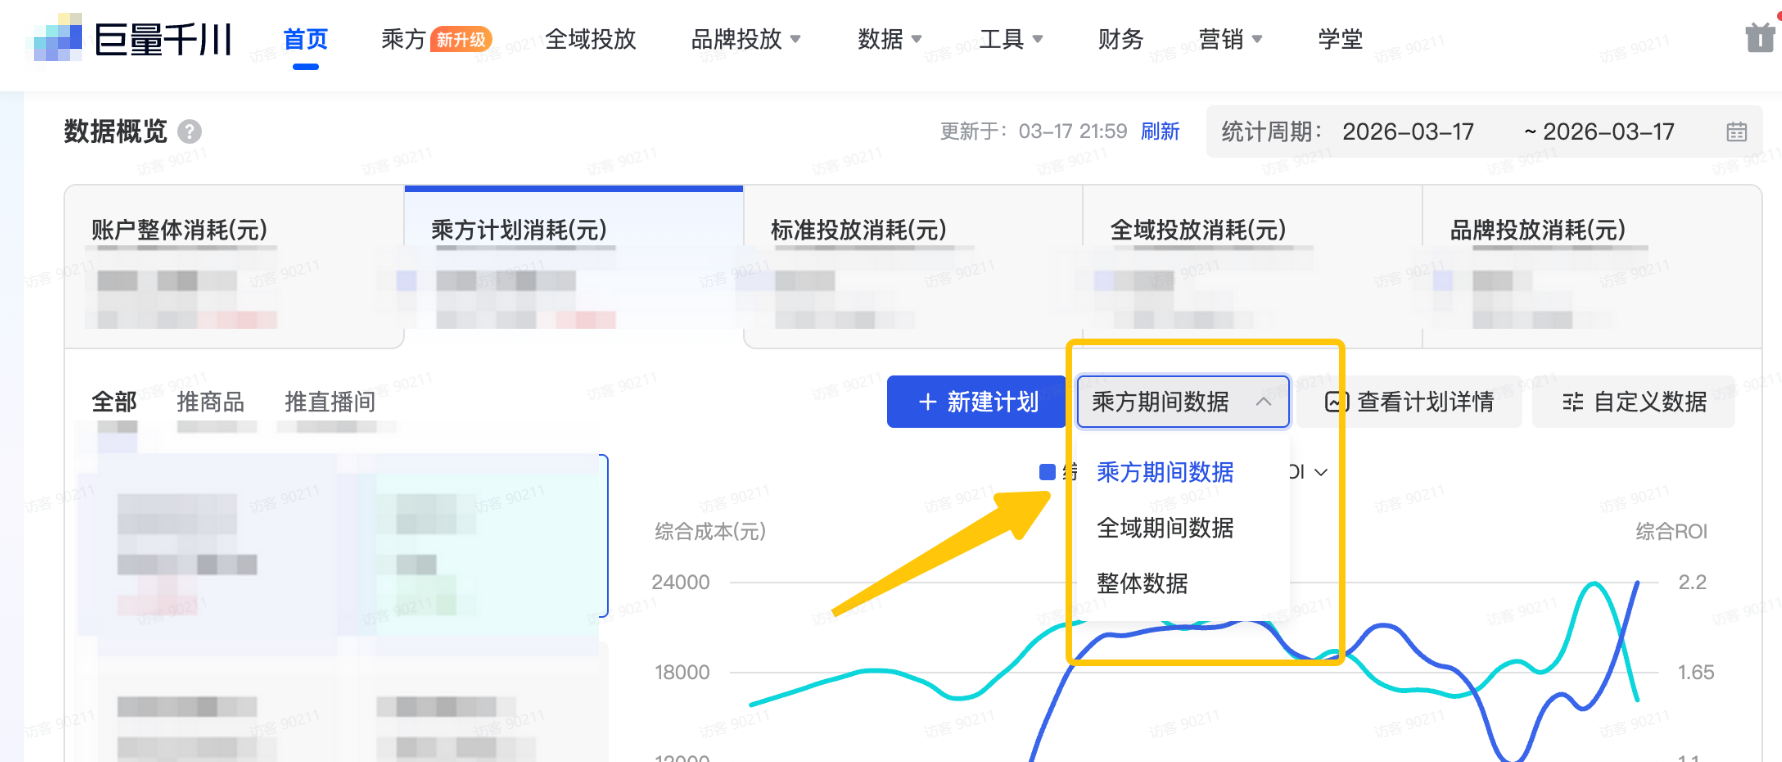The width and height of the screenshot is (1782, 762).
Task: Choose 乘方期间数据 option in list
Action: click(1165, 472)
